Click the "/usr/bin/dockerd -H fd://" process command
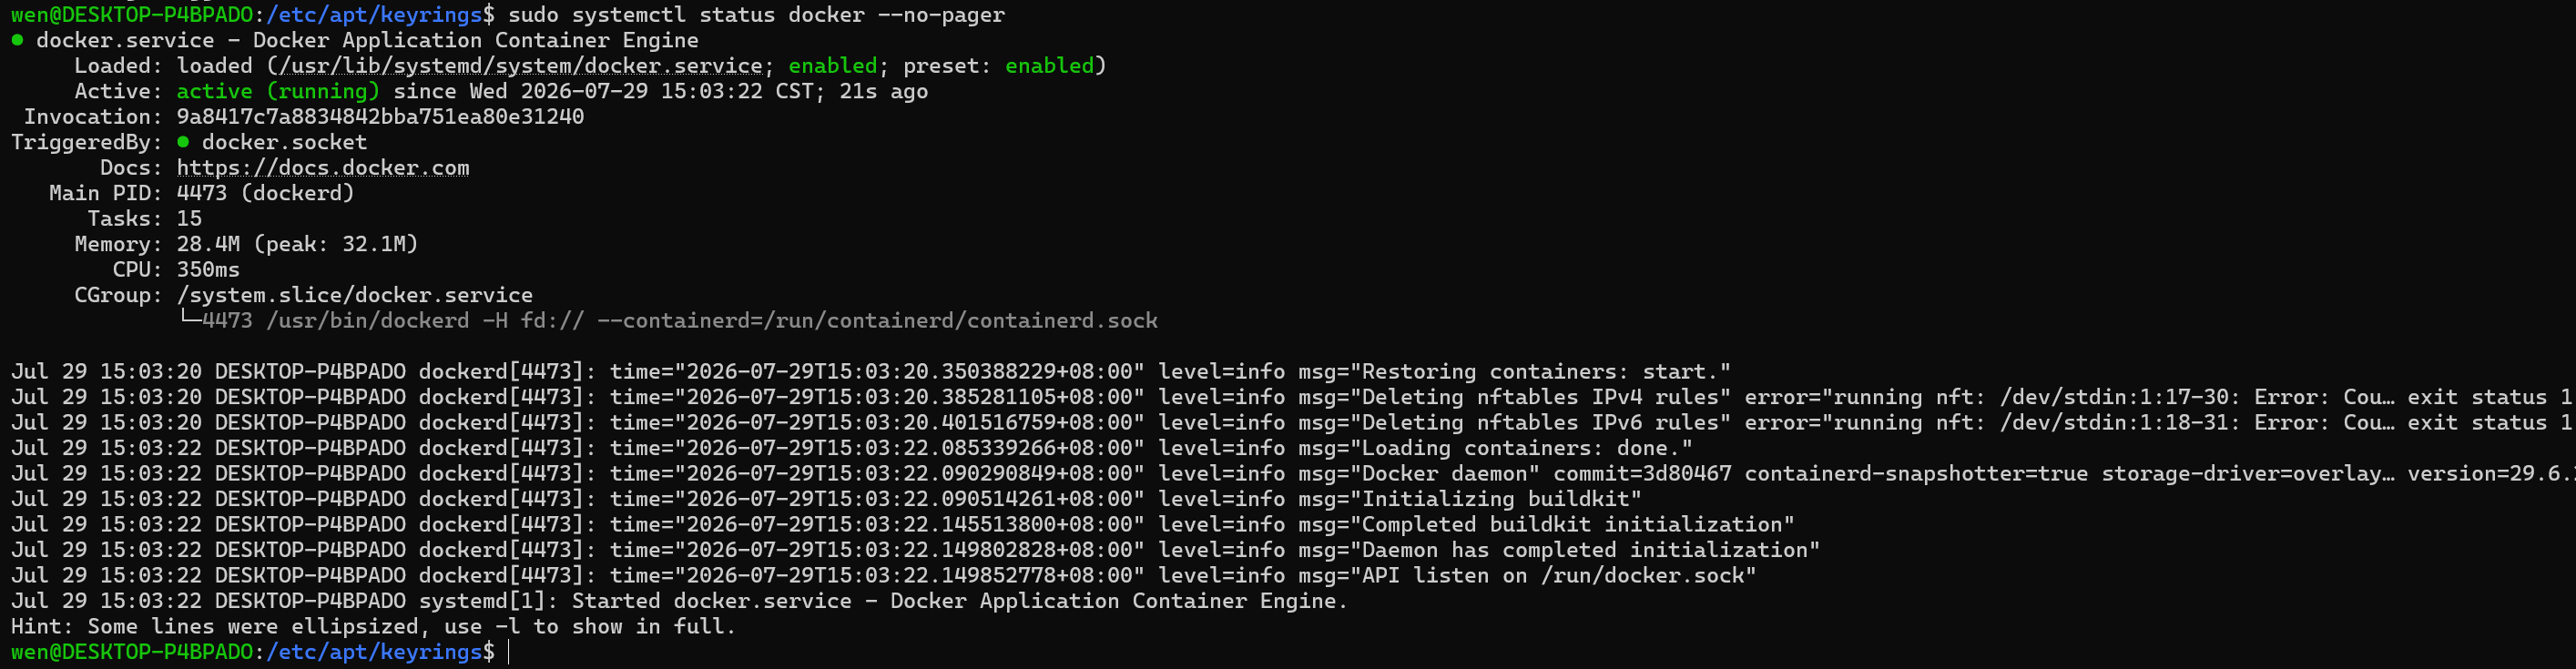2576x669 pixels. [x=424, y=320]
